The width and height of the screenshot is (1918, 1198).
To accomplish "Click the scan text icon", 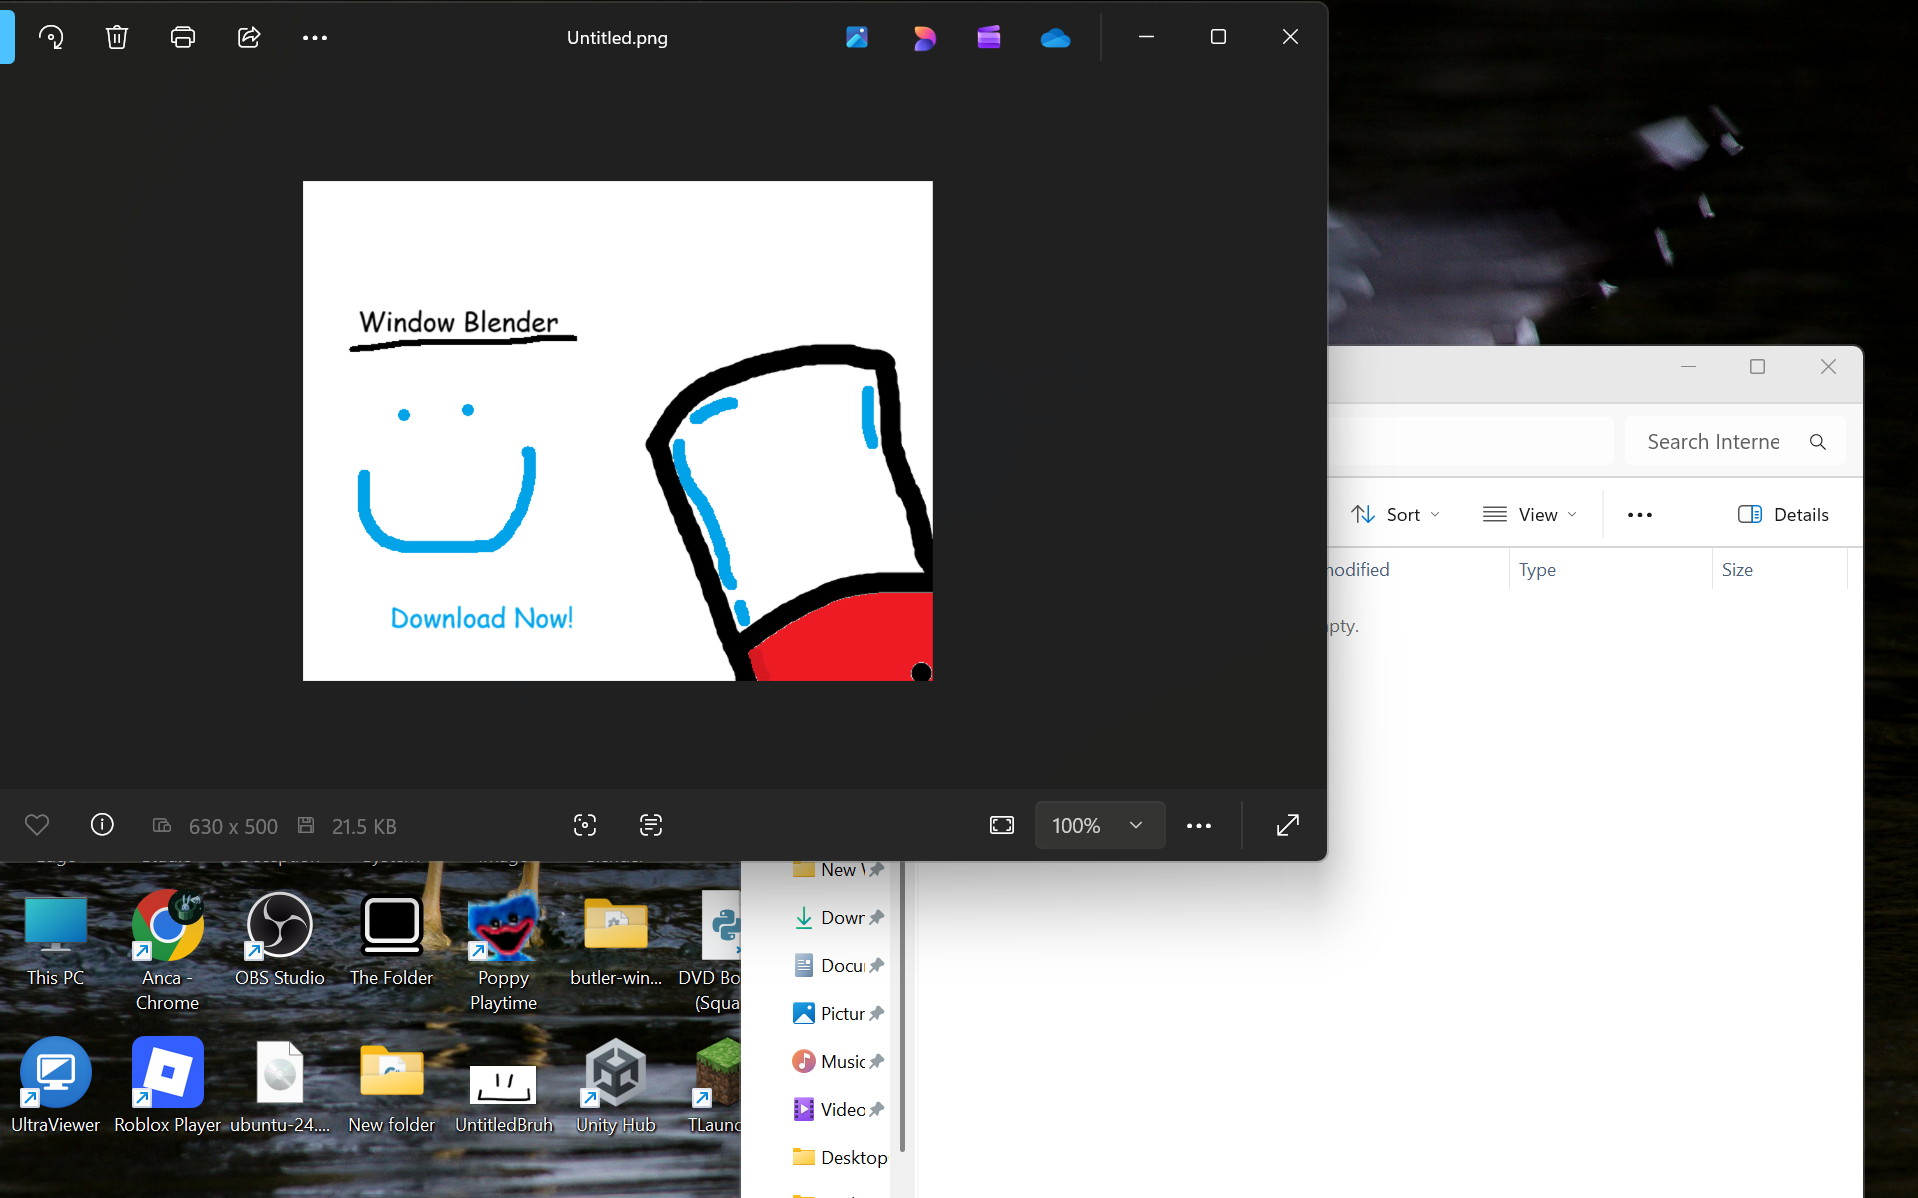I will click(x=651, y=825).
